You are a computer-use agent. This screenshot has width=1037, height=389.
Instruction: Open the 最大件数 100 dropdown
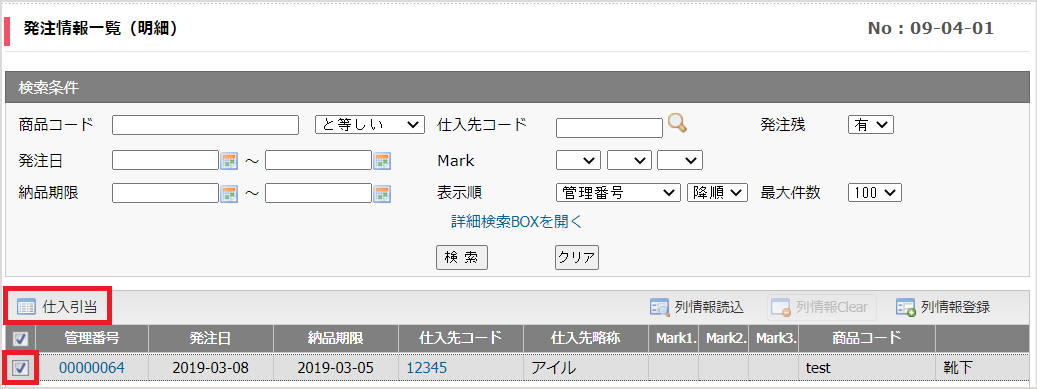(875, 193)
